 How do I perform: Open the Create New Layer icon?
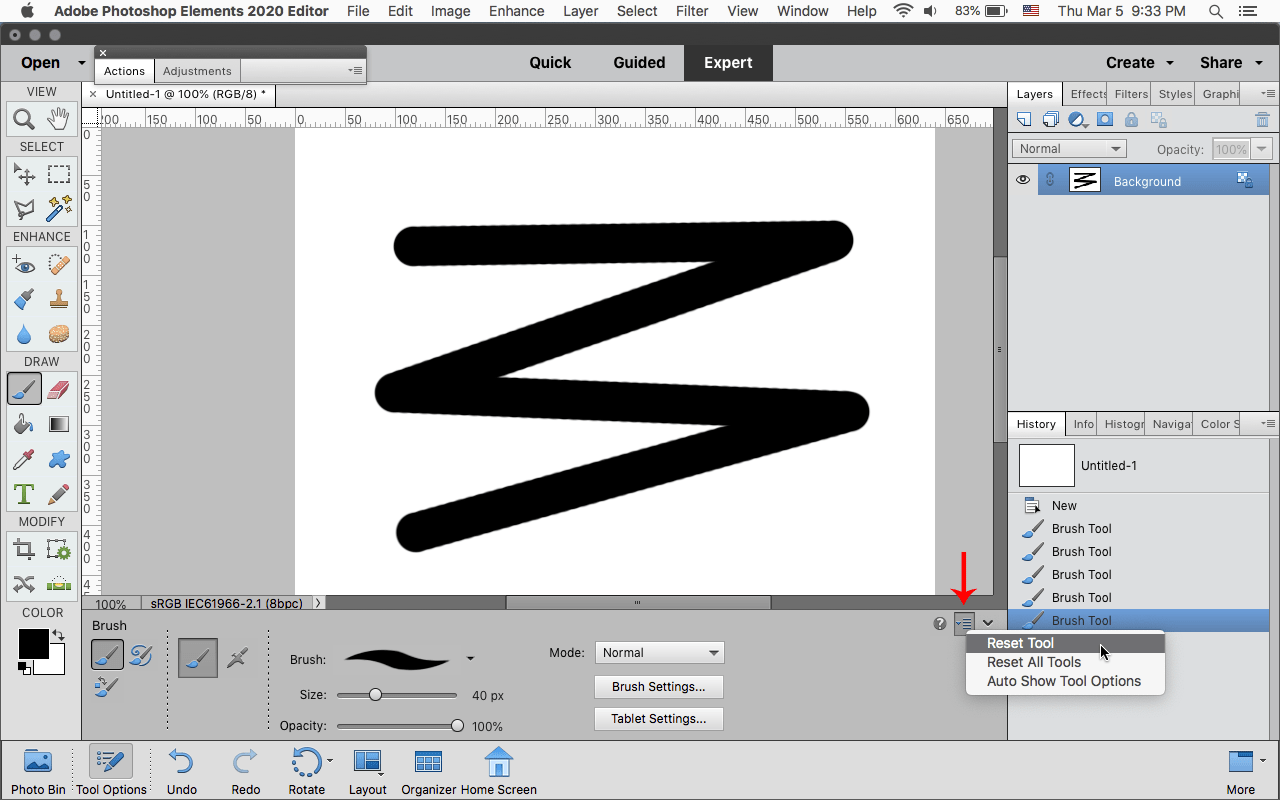[x=1023, y=119]
